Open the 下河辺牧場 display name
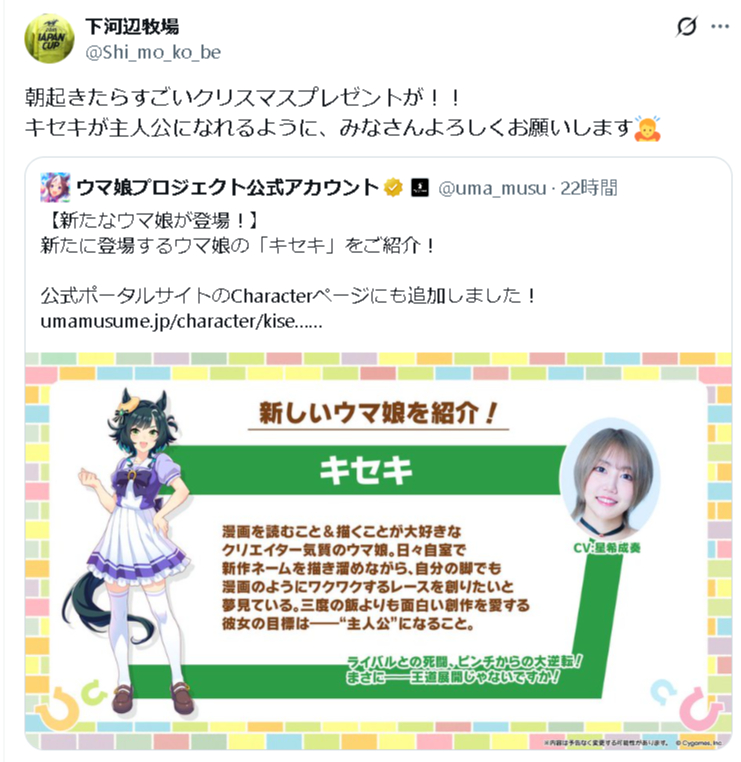This screenshot has width=741, height=762. point(132,26)
